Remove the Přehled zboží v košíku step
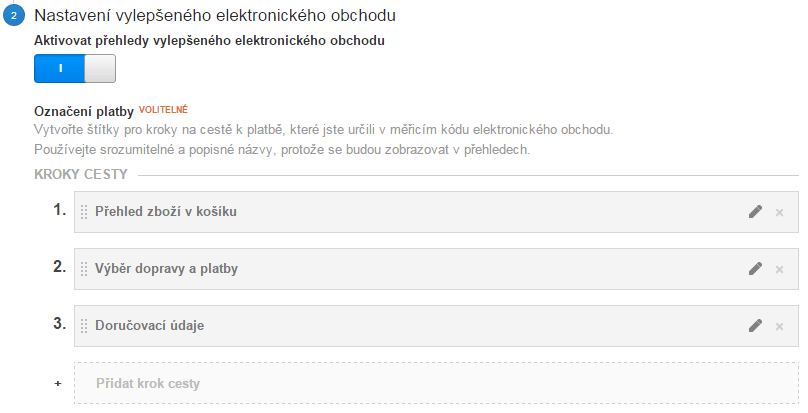 [x=779, y=212]
